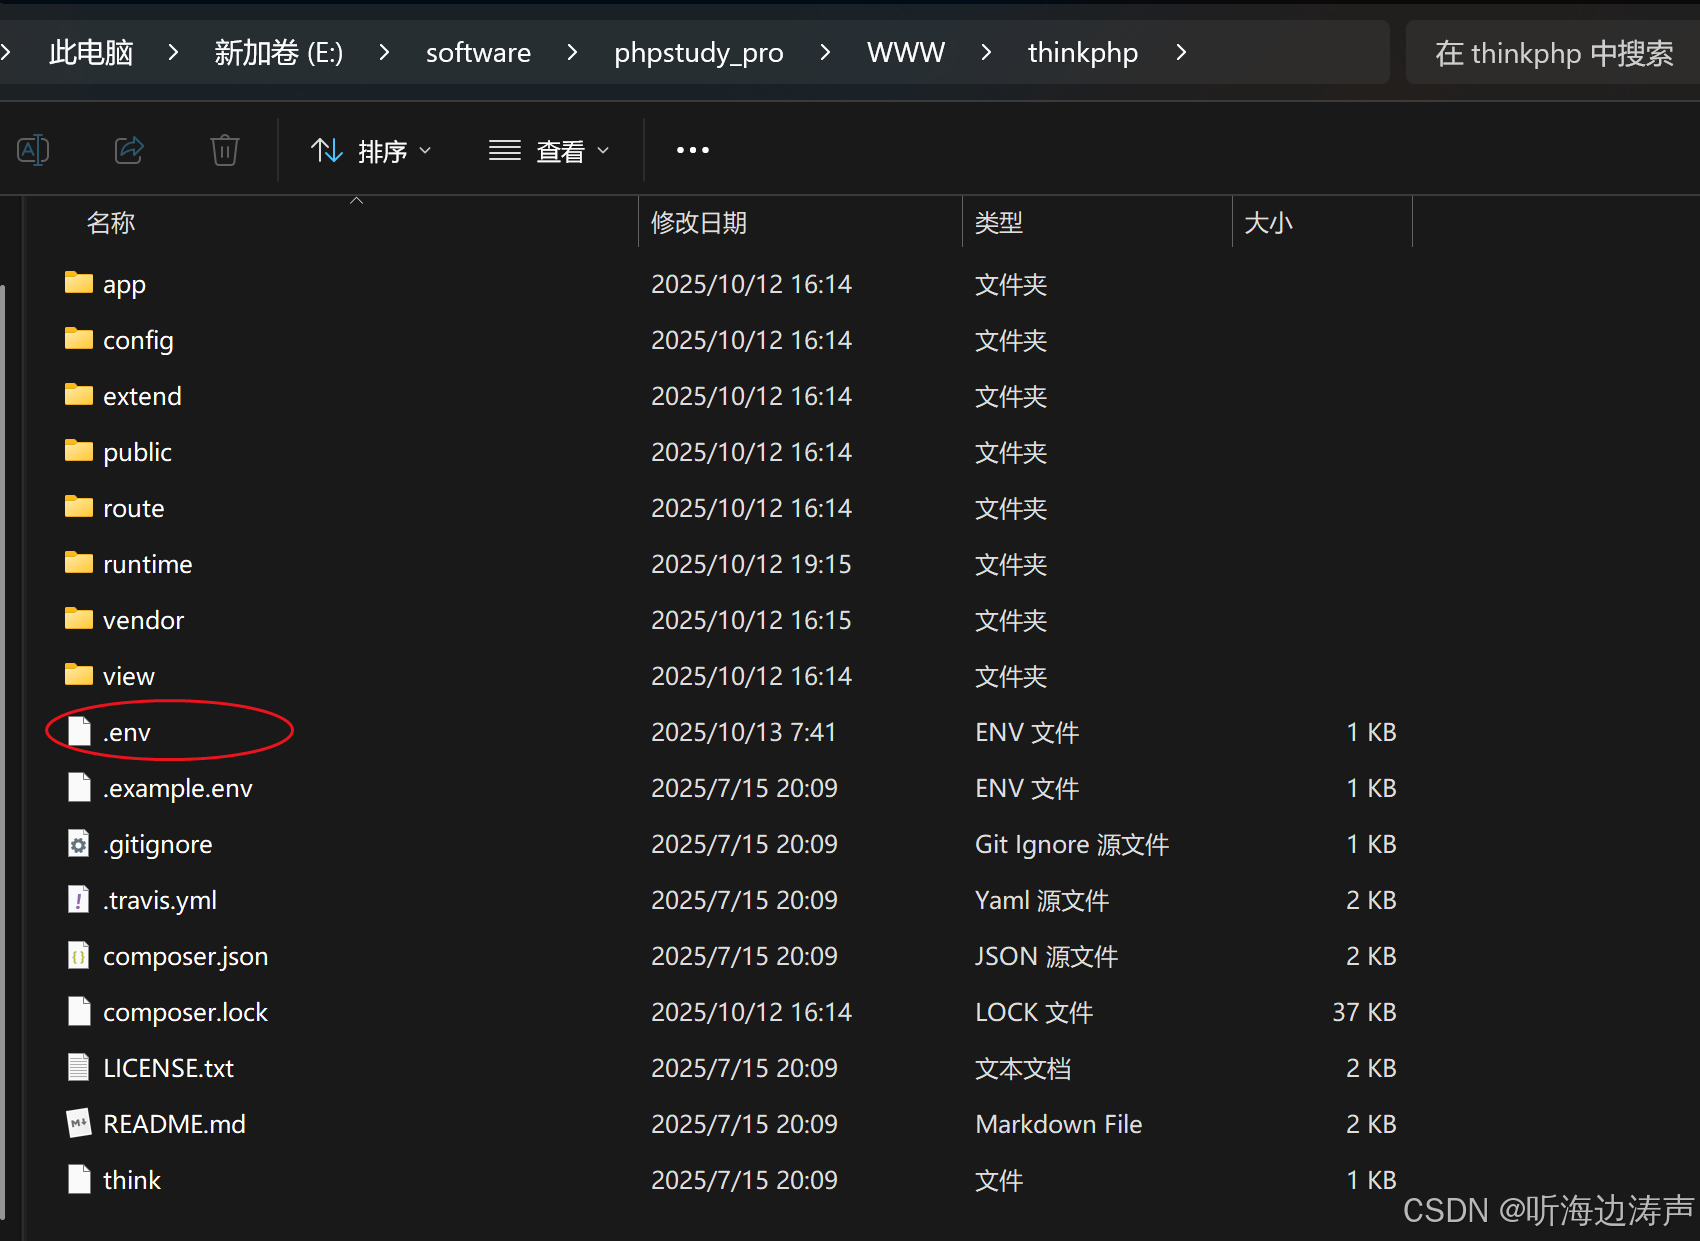
Task: Click the composer.json file icon
Action: tap(79, 955)
